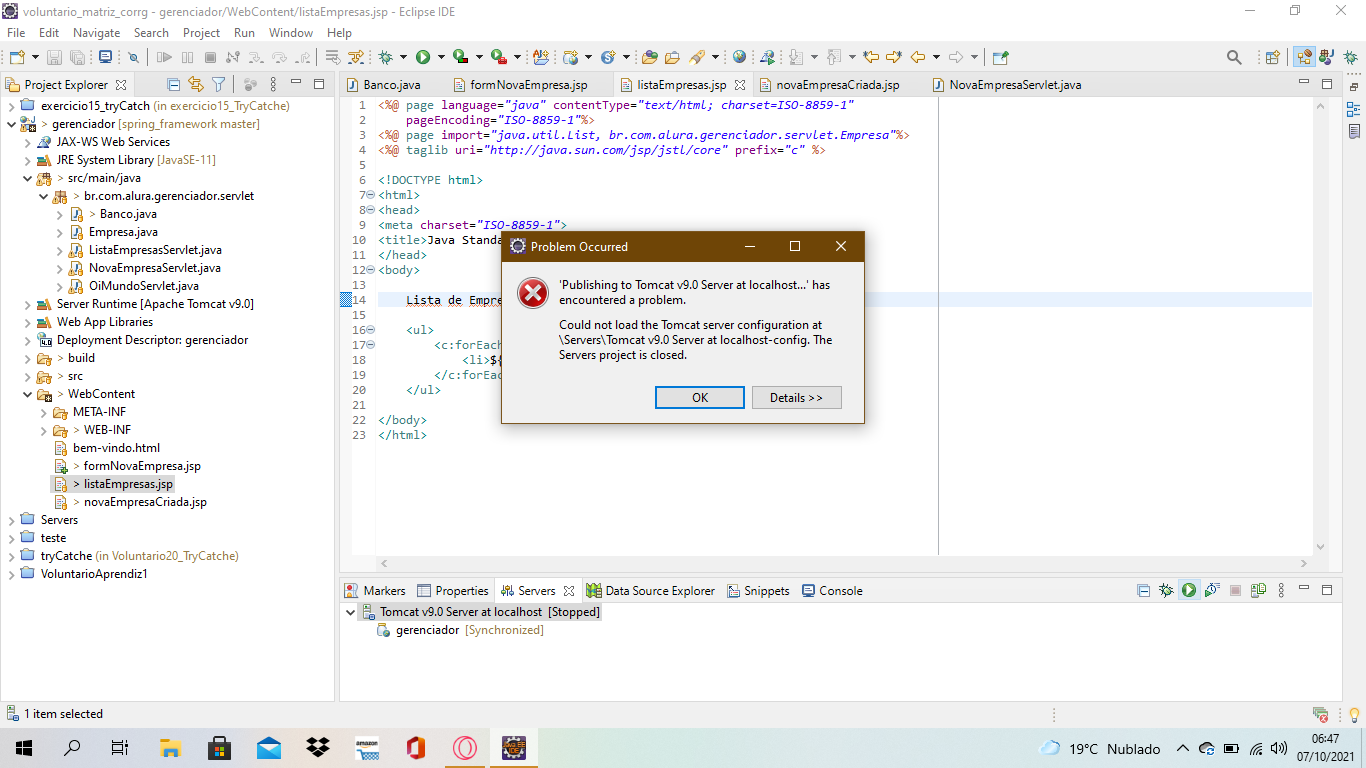The image size is (1366, 768).
Task: Select Deployment Descriptor: gerenciador node
Action: (x=152, y=340)
